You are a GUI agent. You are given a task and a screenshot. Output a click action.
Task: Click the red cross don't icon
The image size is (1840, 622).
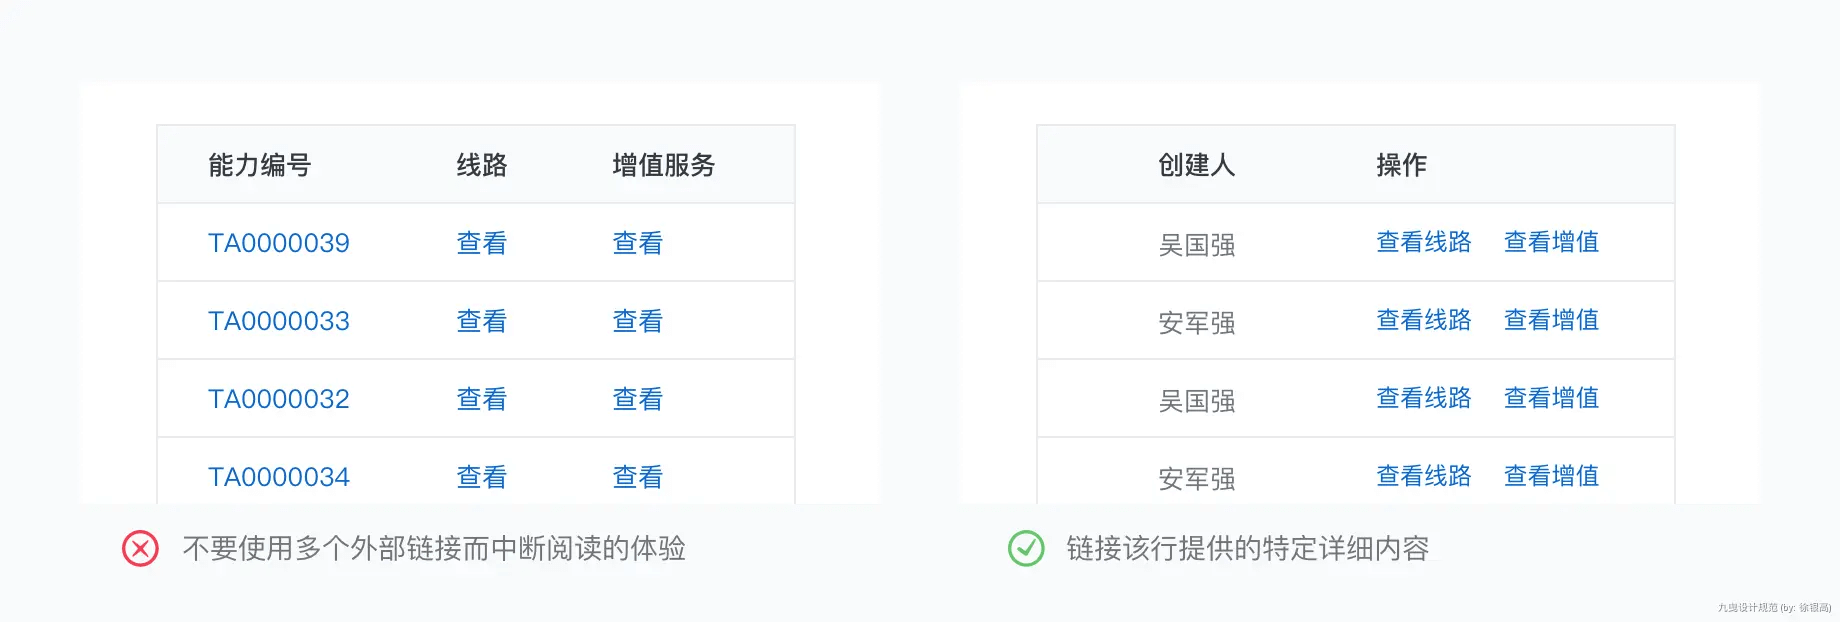[140, 548]
